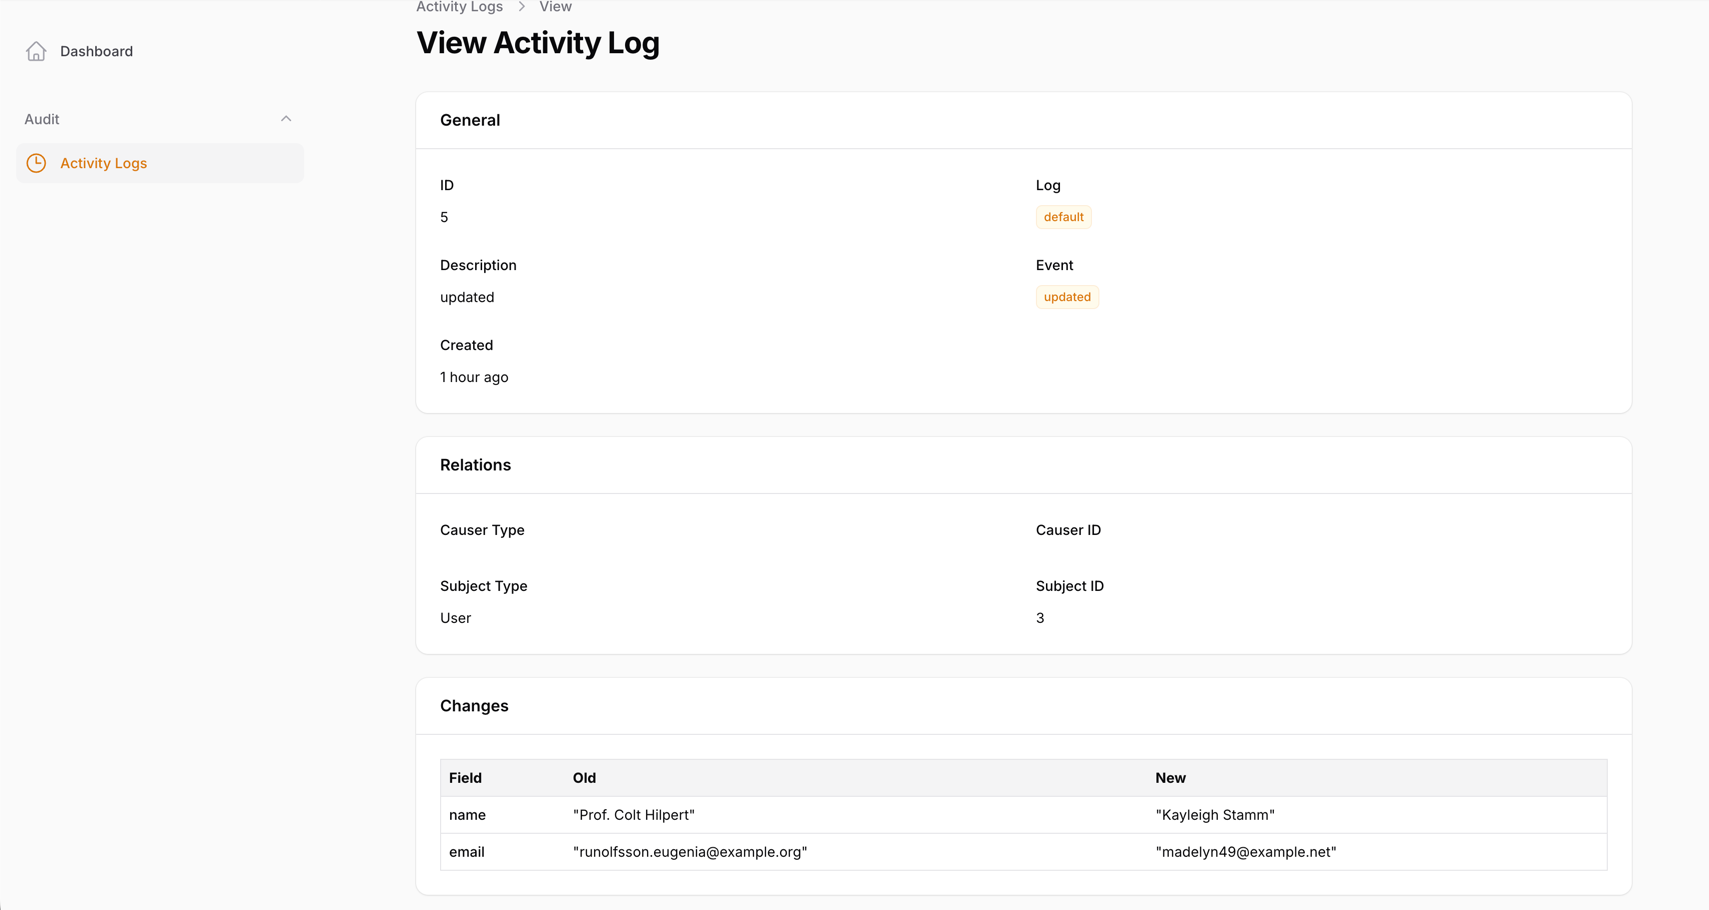Select the updated event badge
Image resolution: width=1709 pixels, height=910 pixels.
1067,296
